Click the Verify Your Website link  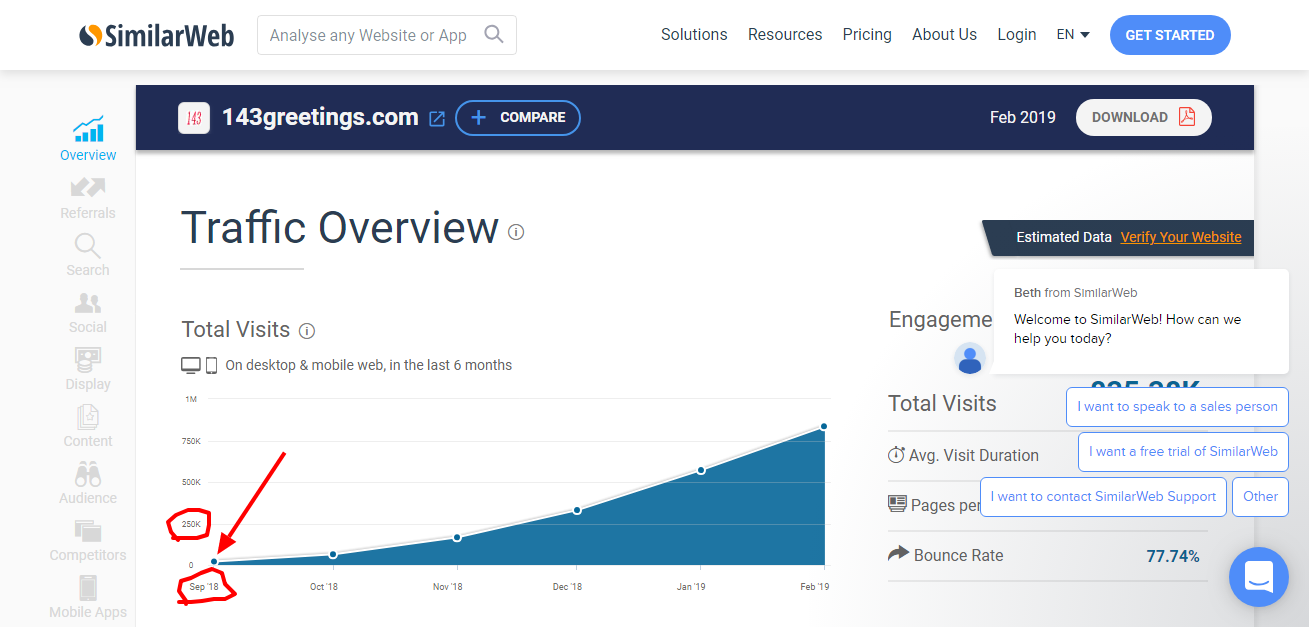(1181, 237)
